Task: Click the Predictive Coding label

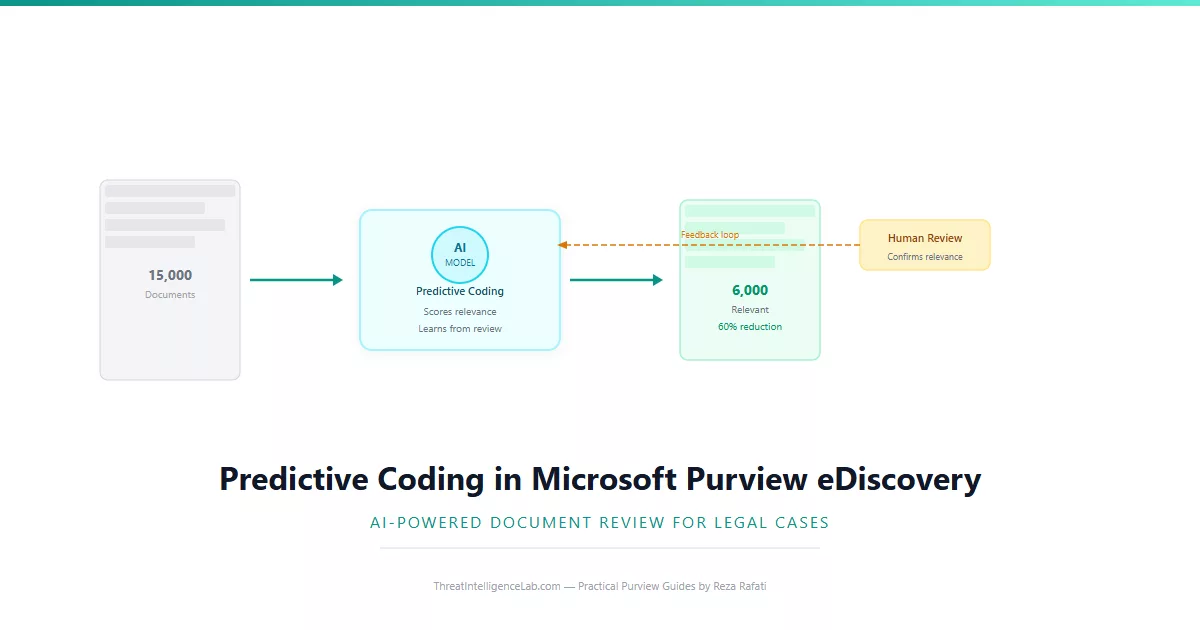Action: pos(460,291)
